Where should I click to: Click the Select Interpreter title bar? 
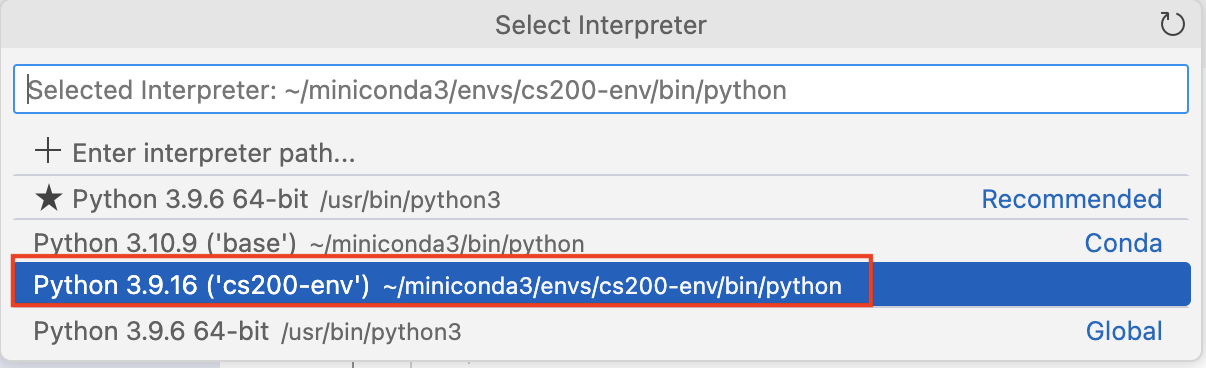[x=601, y=24]
